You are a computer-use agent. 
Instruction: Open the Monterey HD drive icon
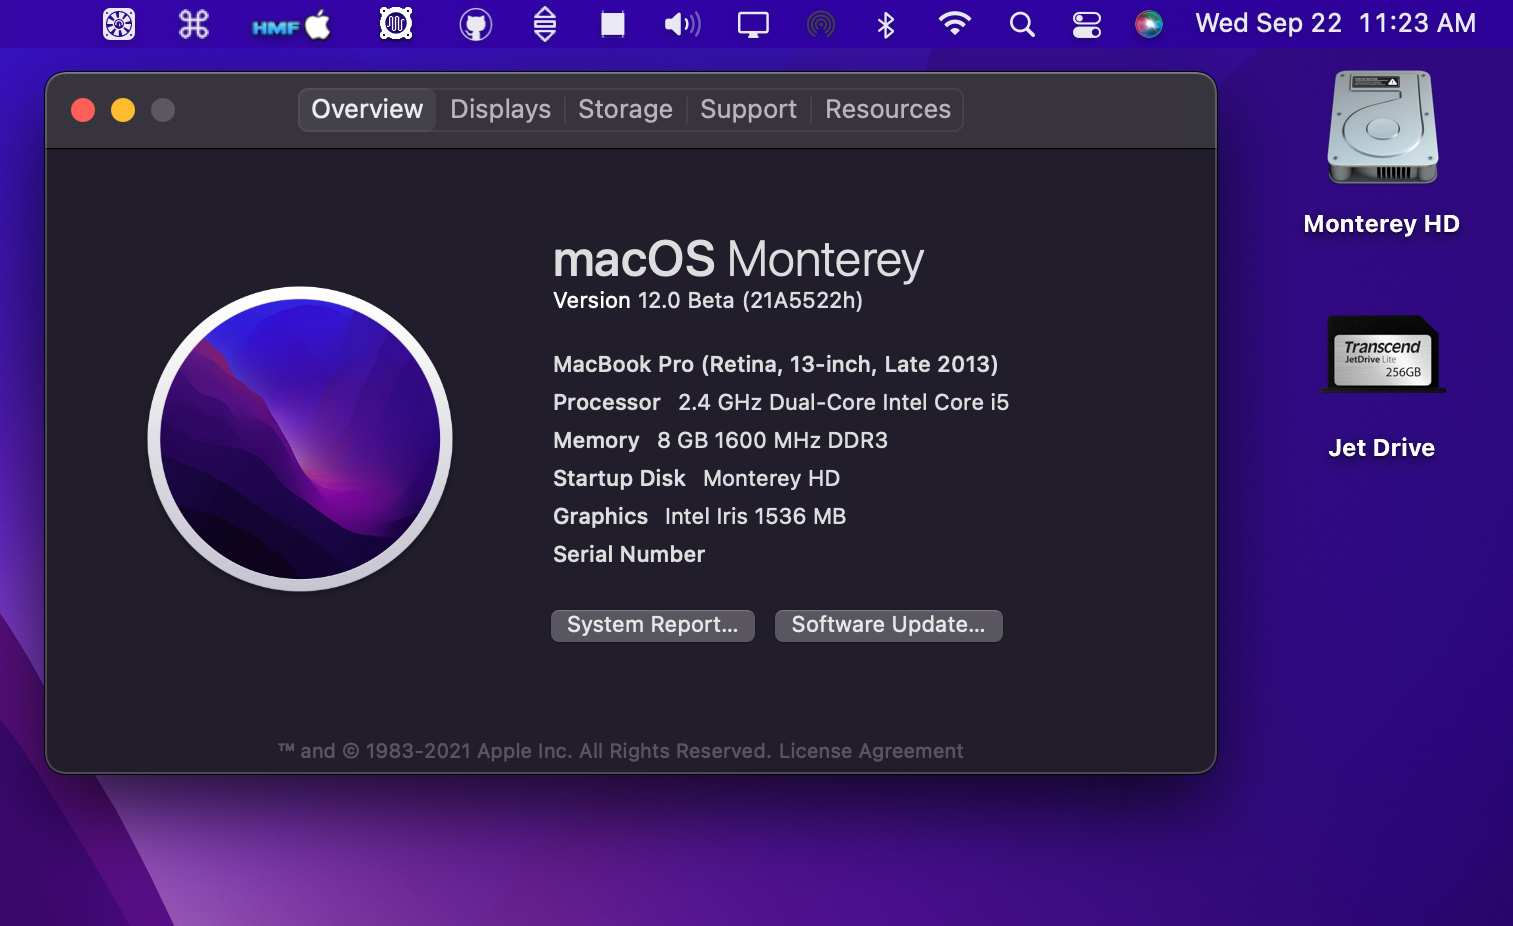[x=1383, y=127]
